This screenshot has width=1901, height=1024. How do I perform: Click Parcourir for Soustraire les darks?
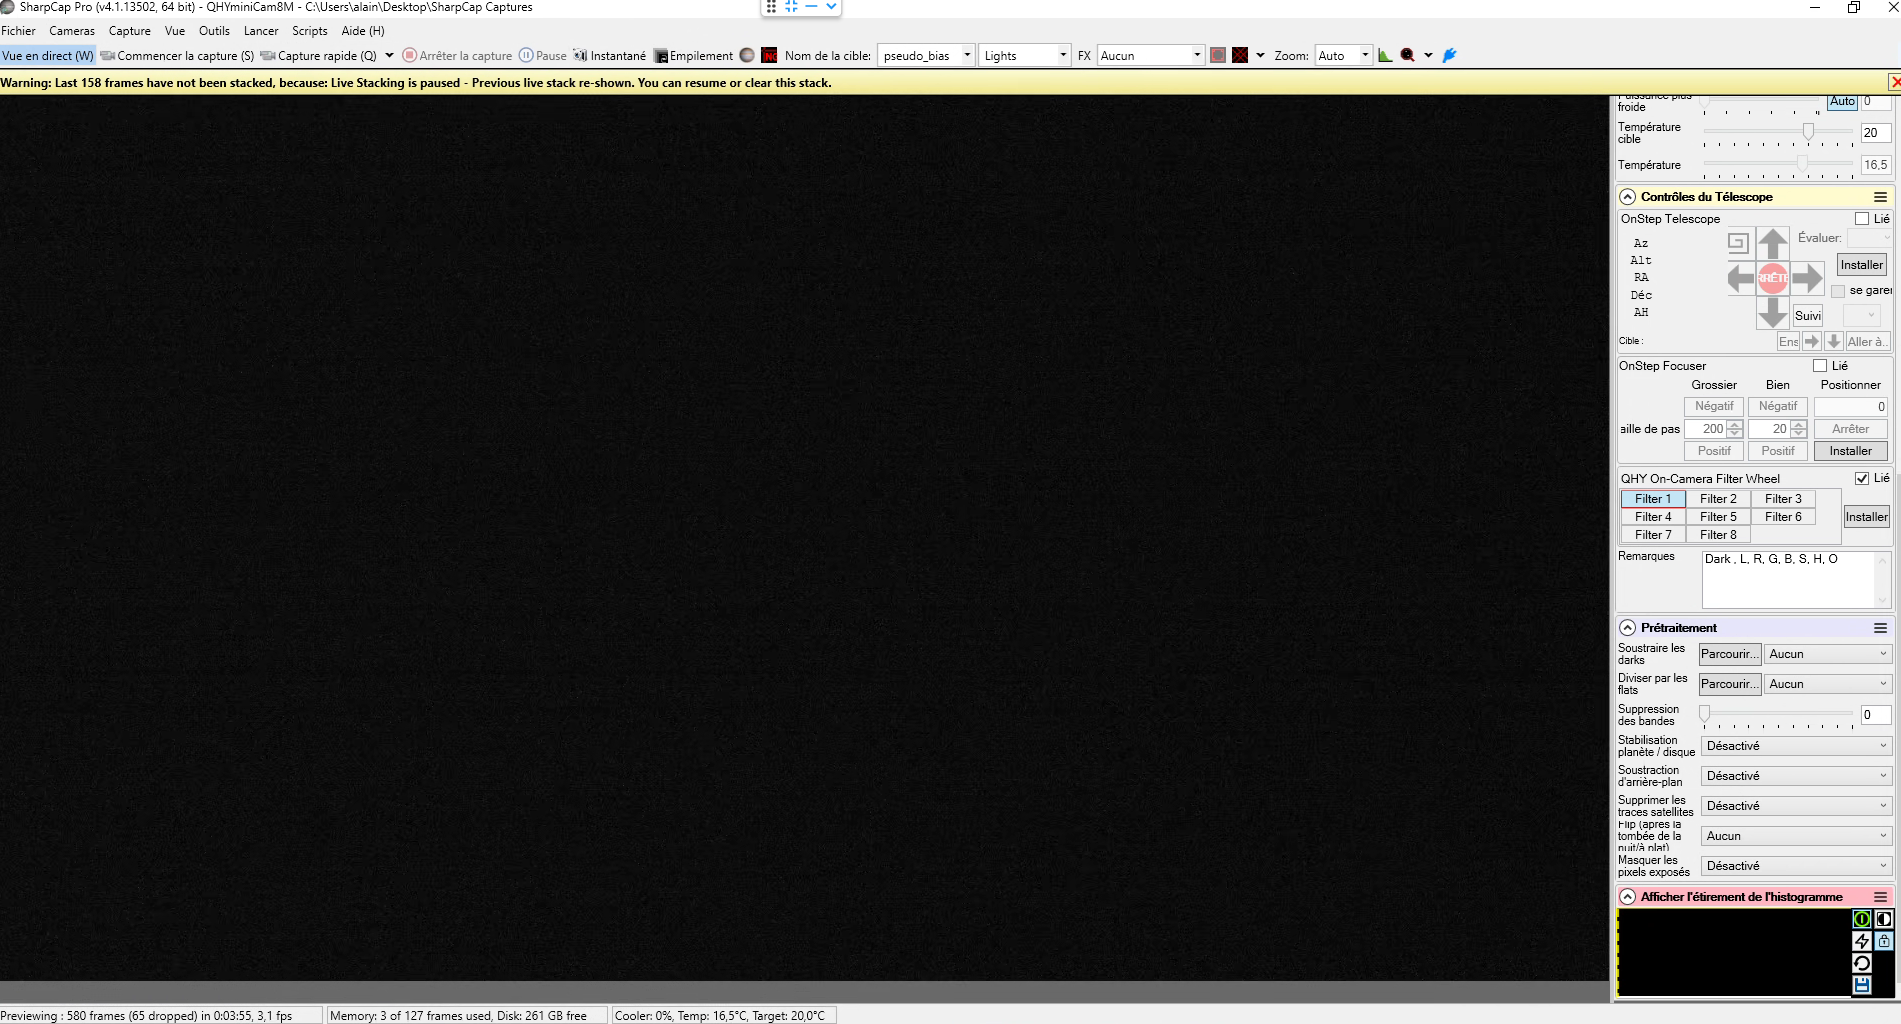coord(1730,654)
